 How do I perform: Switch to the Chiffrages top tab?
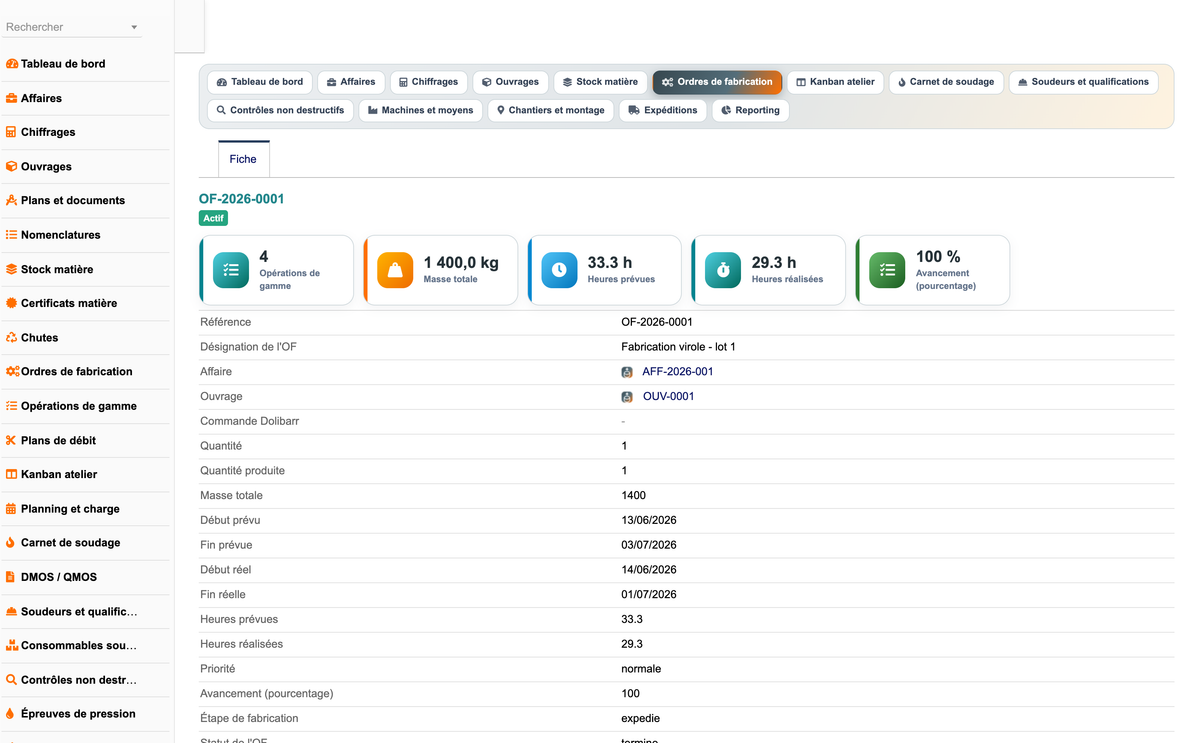tap(428, 82)
